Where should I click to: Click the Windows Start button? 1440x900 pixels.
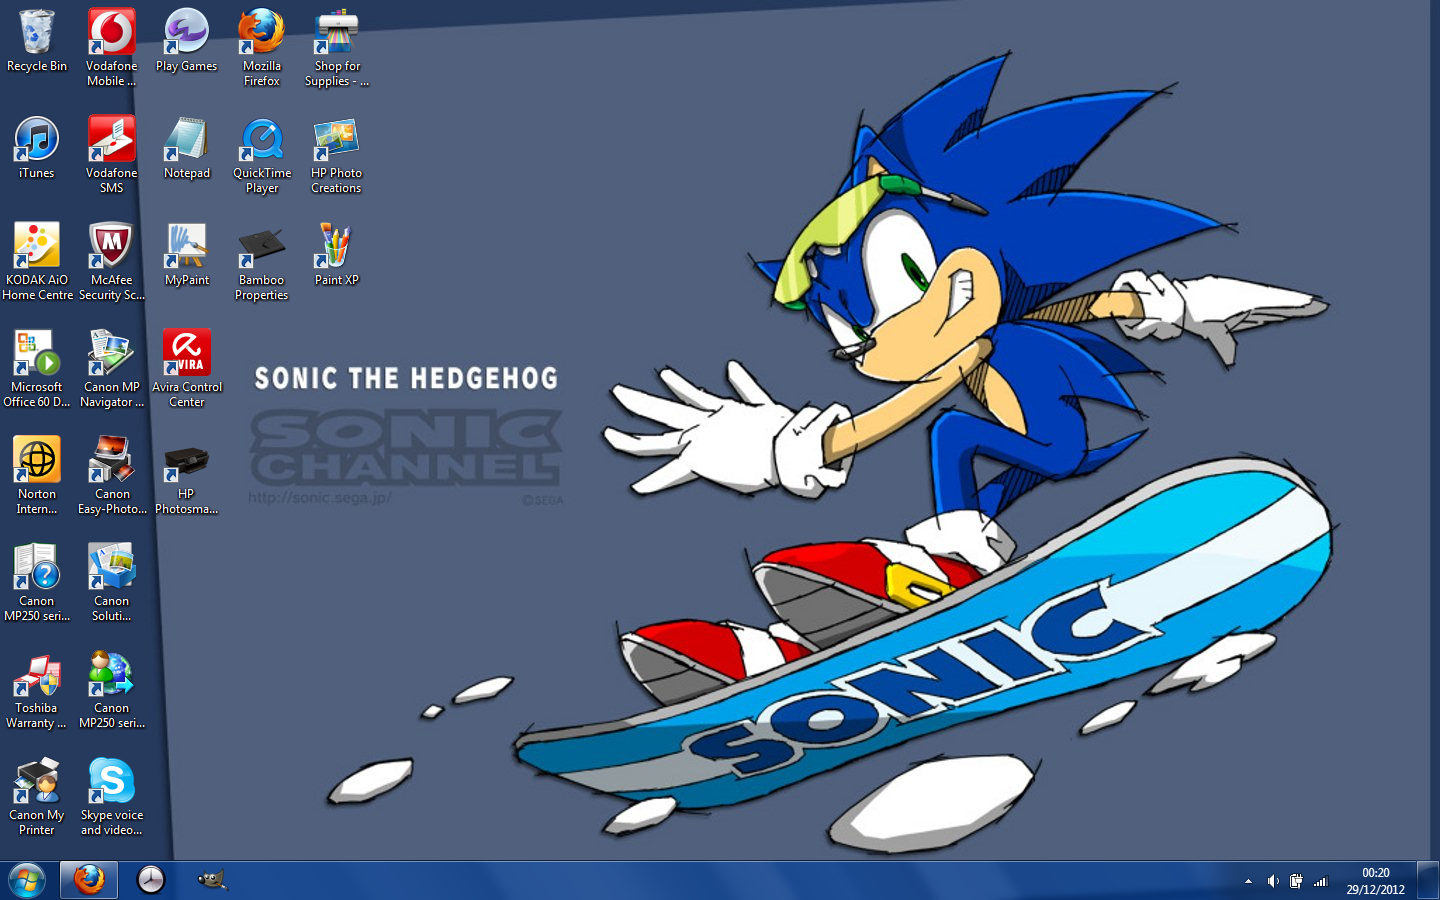(x=27, y=880)
